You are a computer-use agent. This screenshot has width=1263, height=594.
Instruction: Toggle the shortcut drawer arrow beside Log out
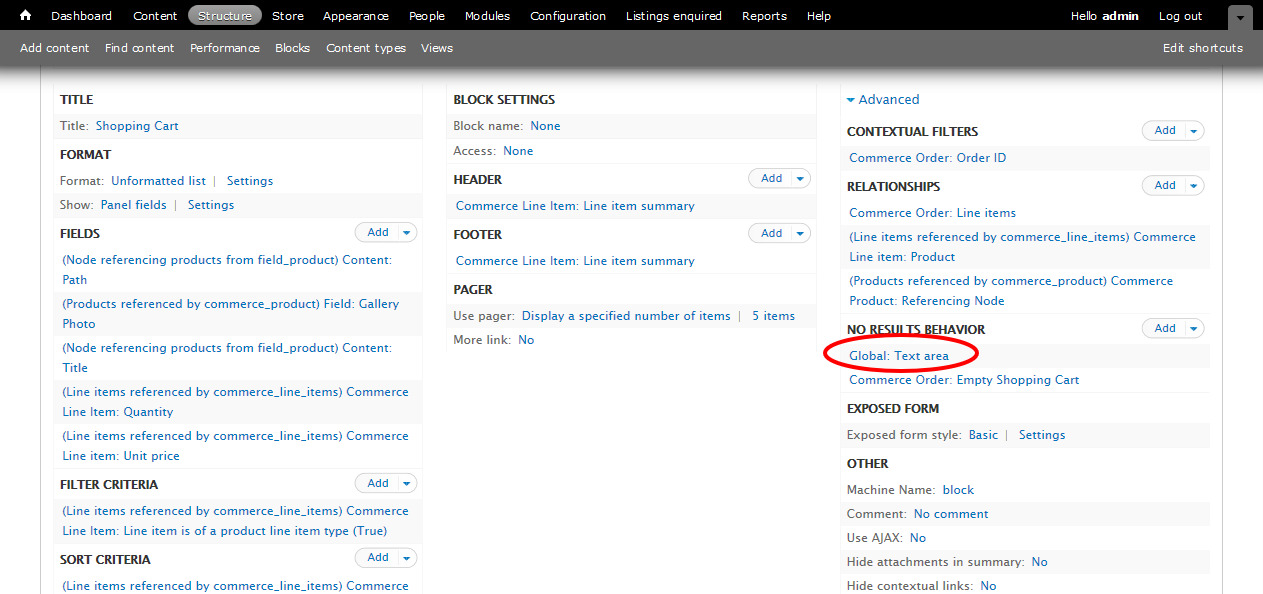(x=1240, y=18)
